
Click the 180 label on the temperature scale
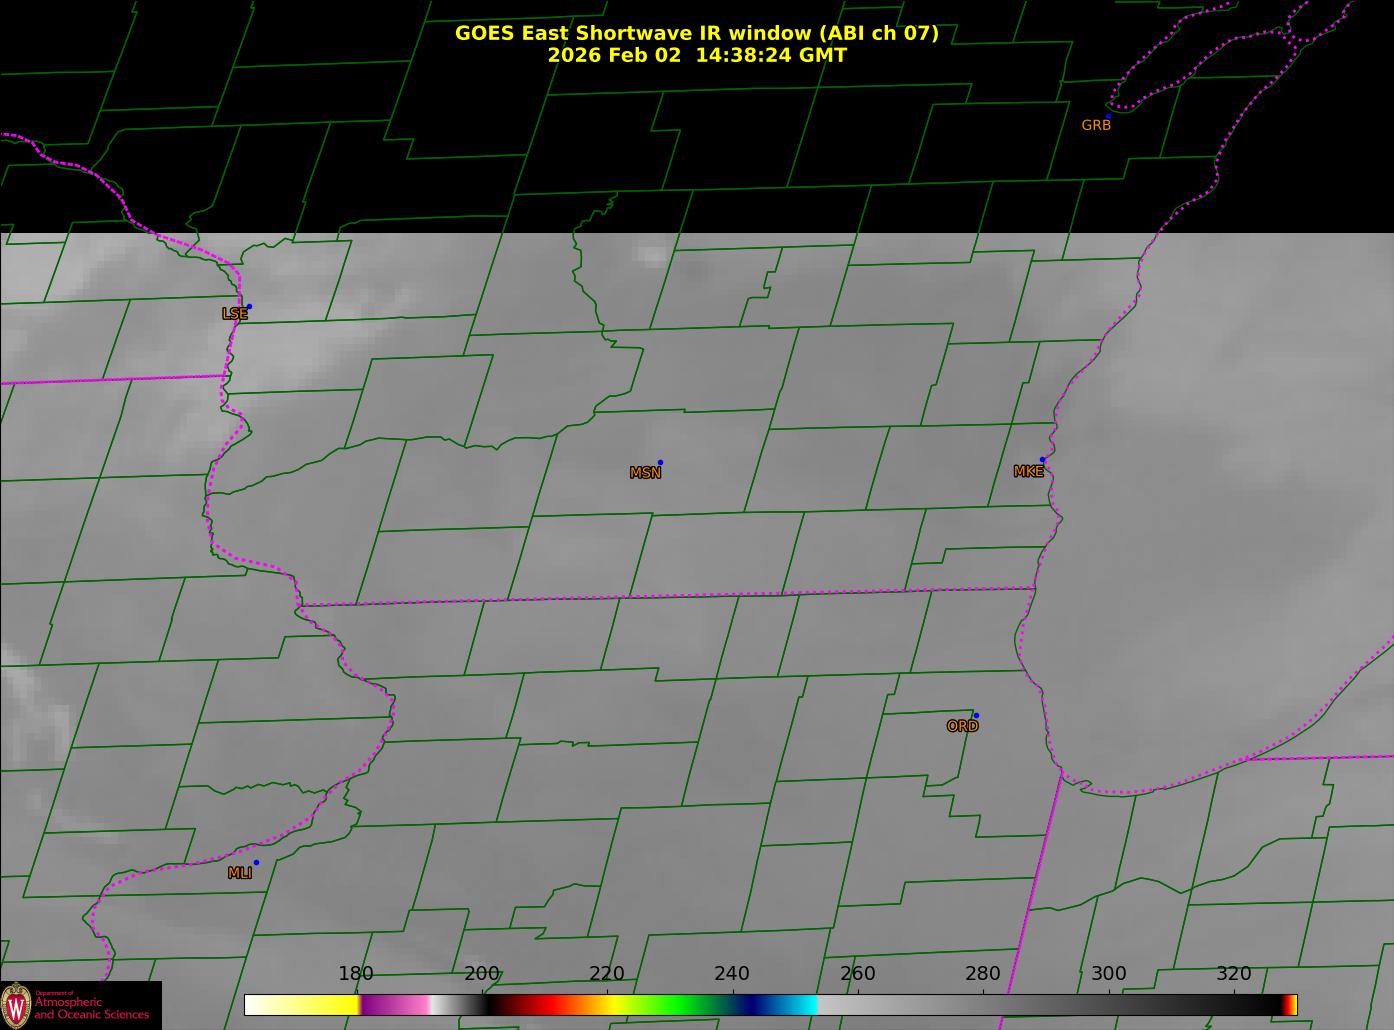356,974
